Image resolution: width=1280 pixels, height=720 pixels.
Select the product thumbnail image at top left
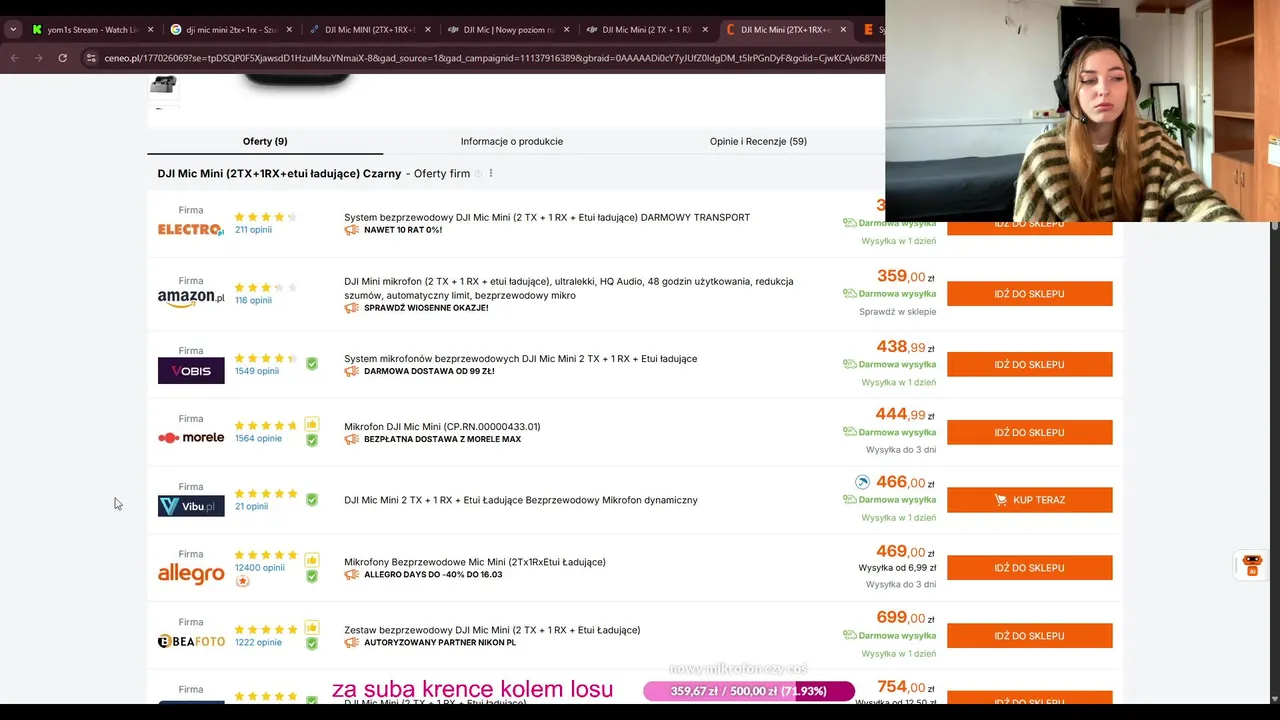(163, 85)
